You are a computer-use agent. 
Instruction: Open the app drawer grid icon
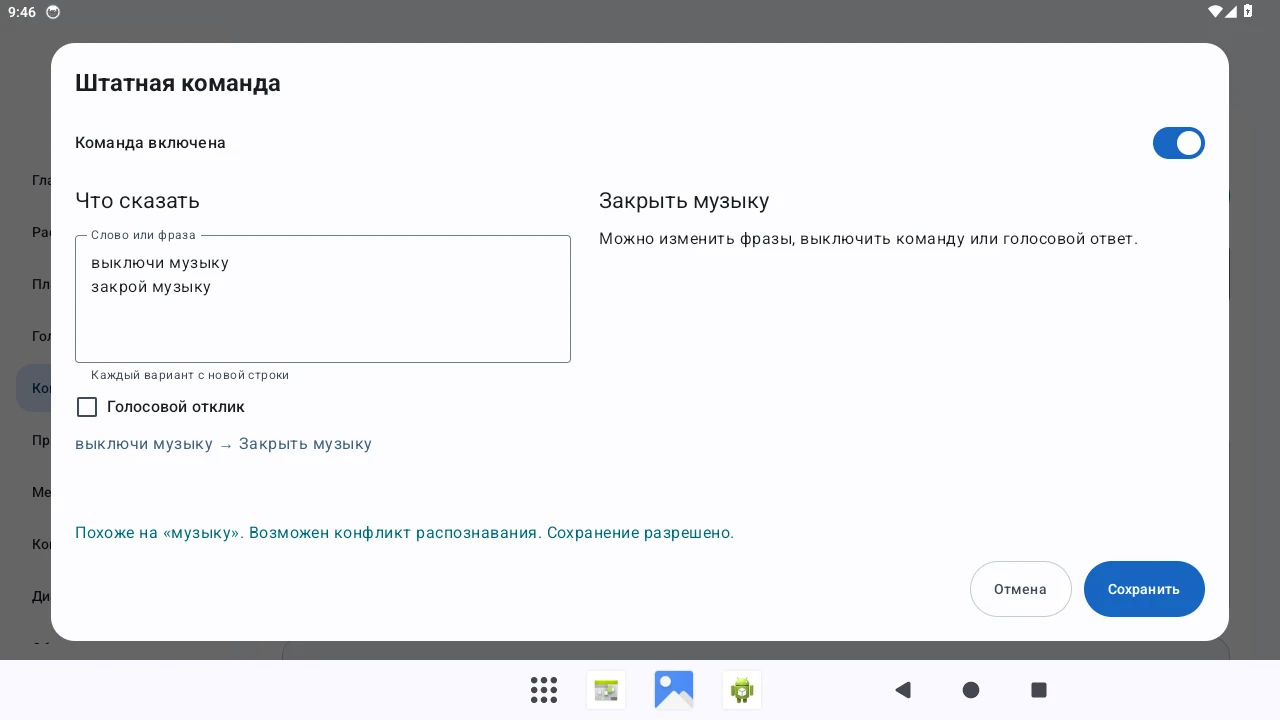coord(544,690)
